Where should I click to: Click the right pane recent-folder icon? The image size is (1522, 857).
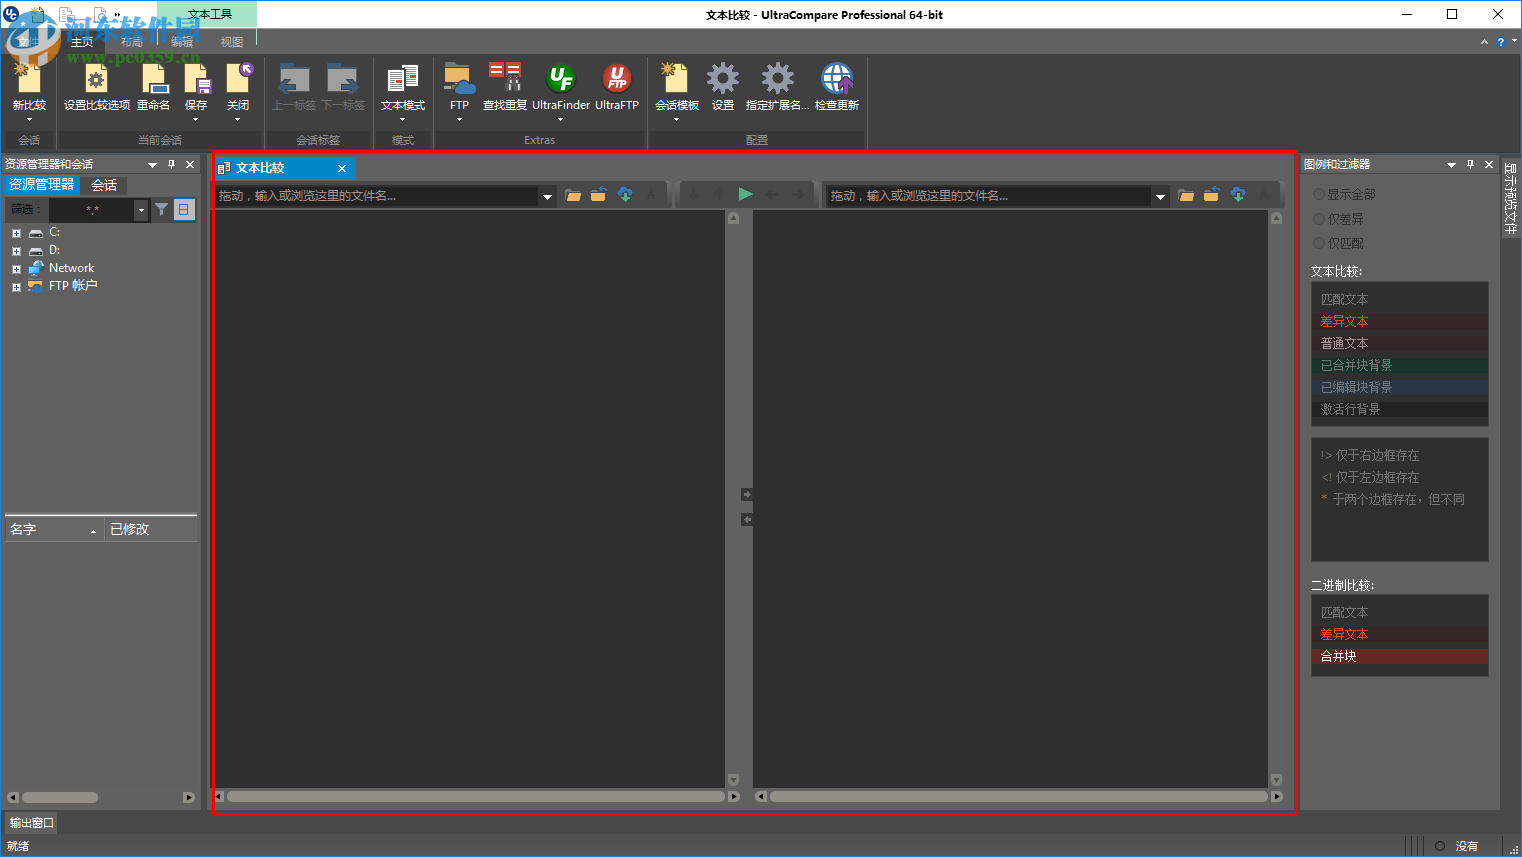tap(1211, 195)
